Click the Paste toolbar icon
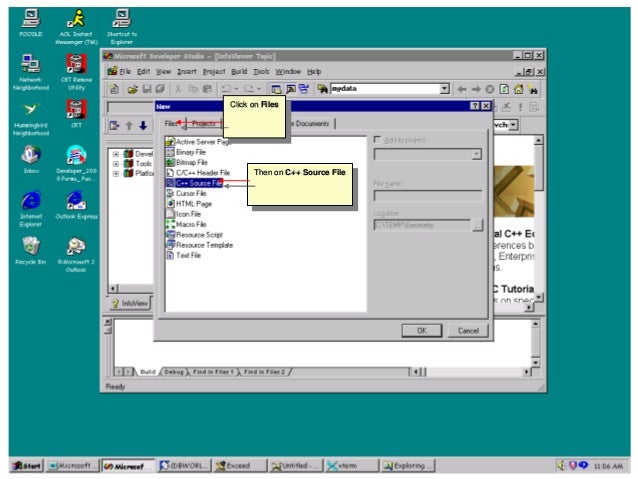This screenshot has height=479, width=638. [x=207, y=89]
